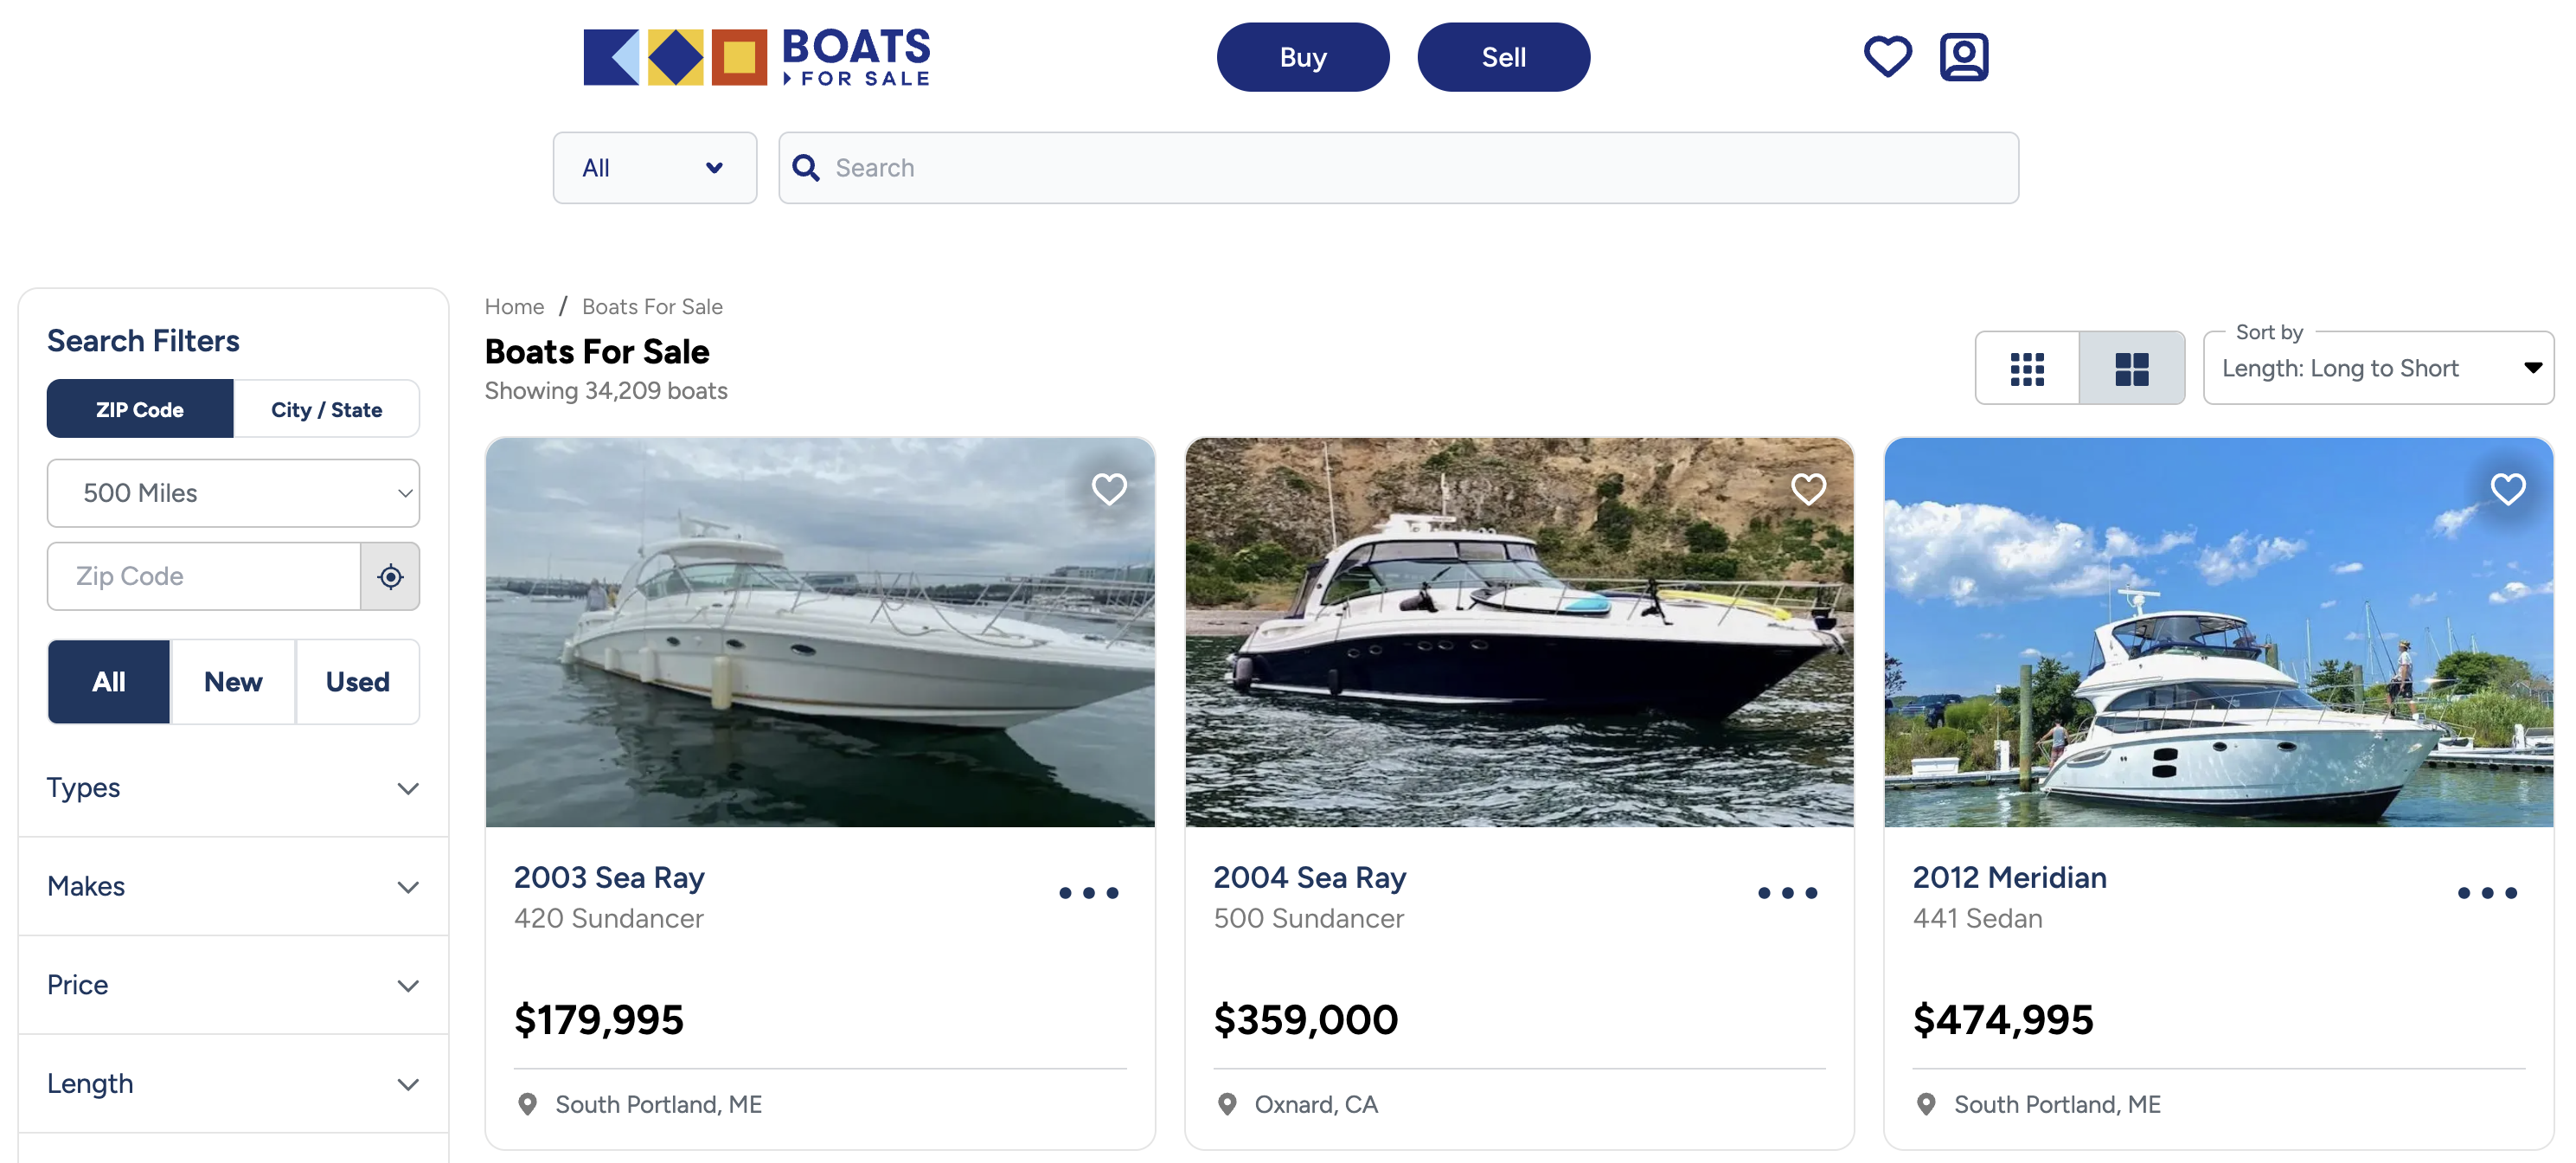The height and width of the screenshot is (1163, 2576).
Task: Select the All condition filter
Action: click(x=109, y=682)
